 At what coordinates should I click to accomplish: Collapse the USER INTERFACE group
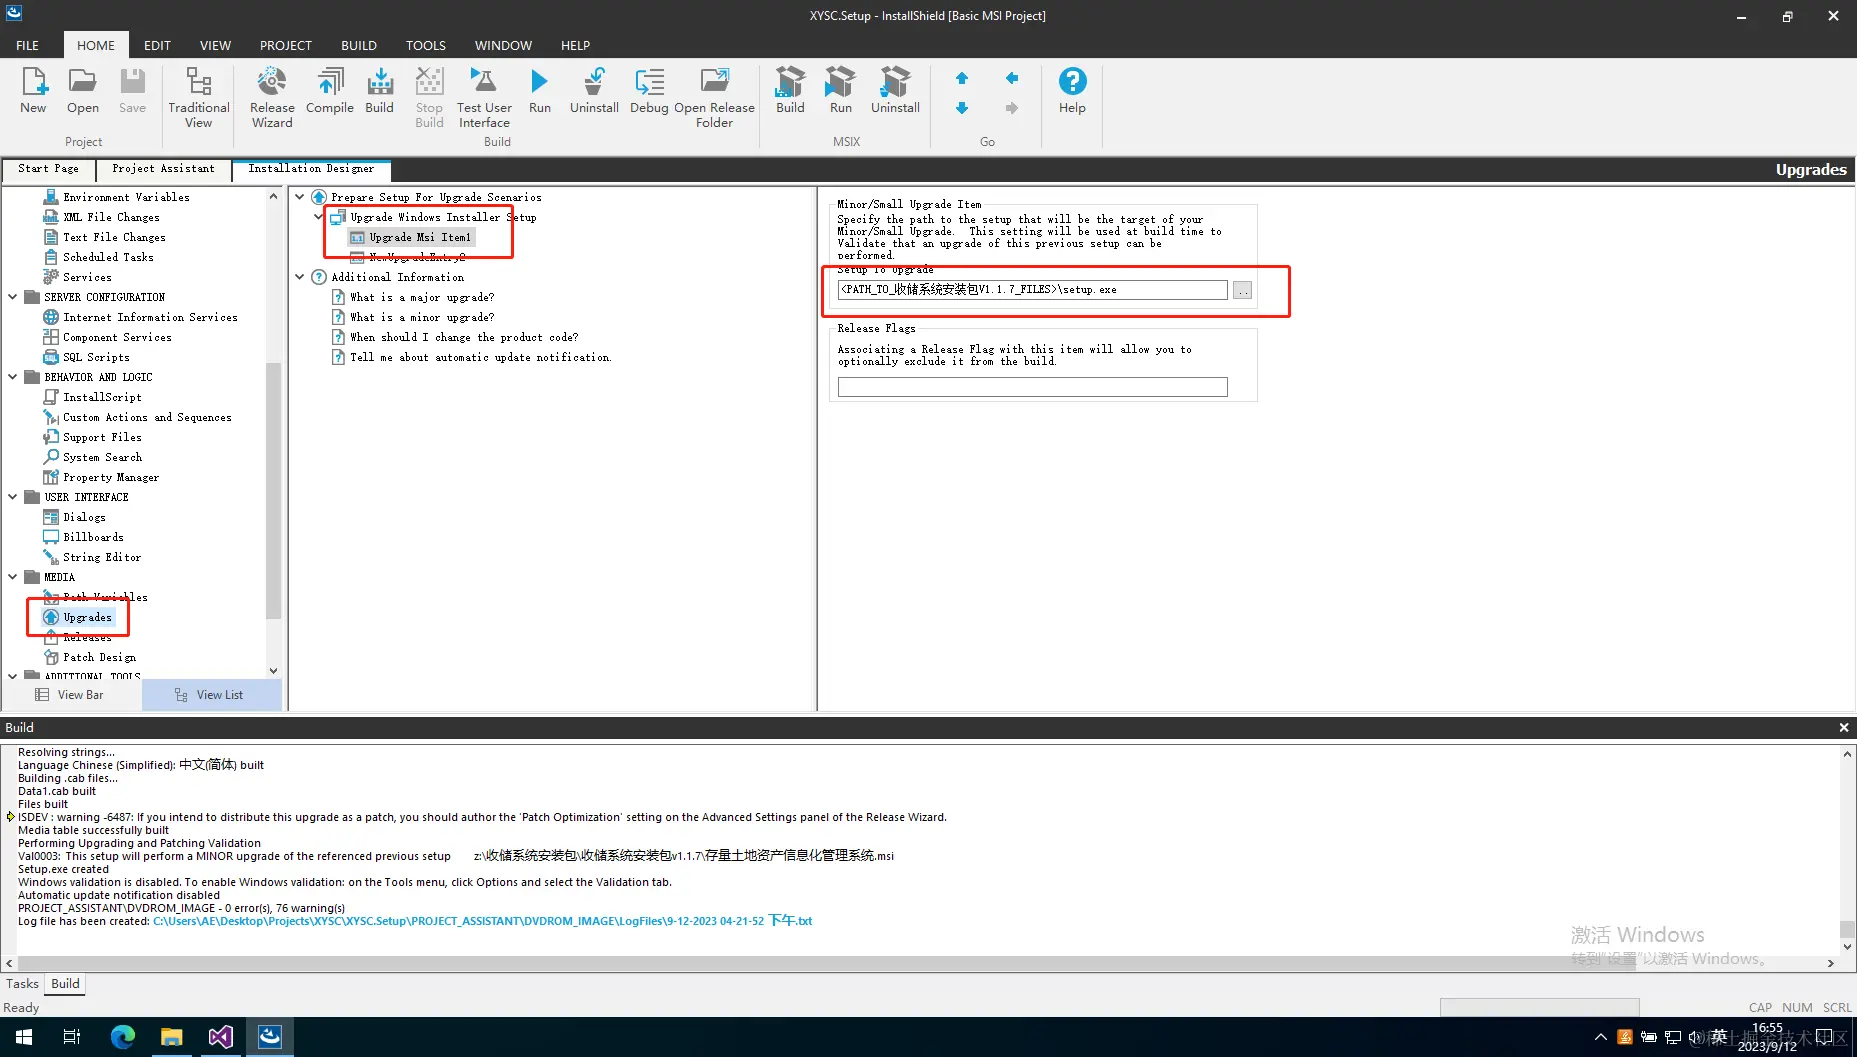pyautogui.click(x=13, y=497)
